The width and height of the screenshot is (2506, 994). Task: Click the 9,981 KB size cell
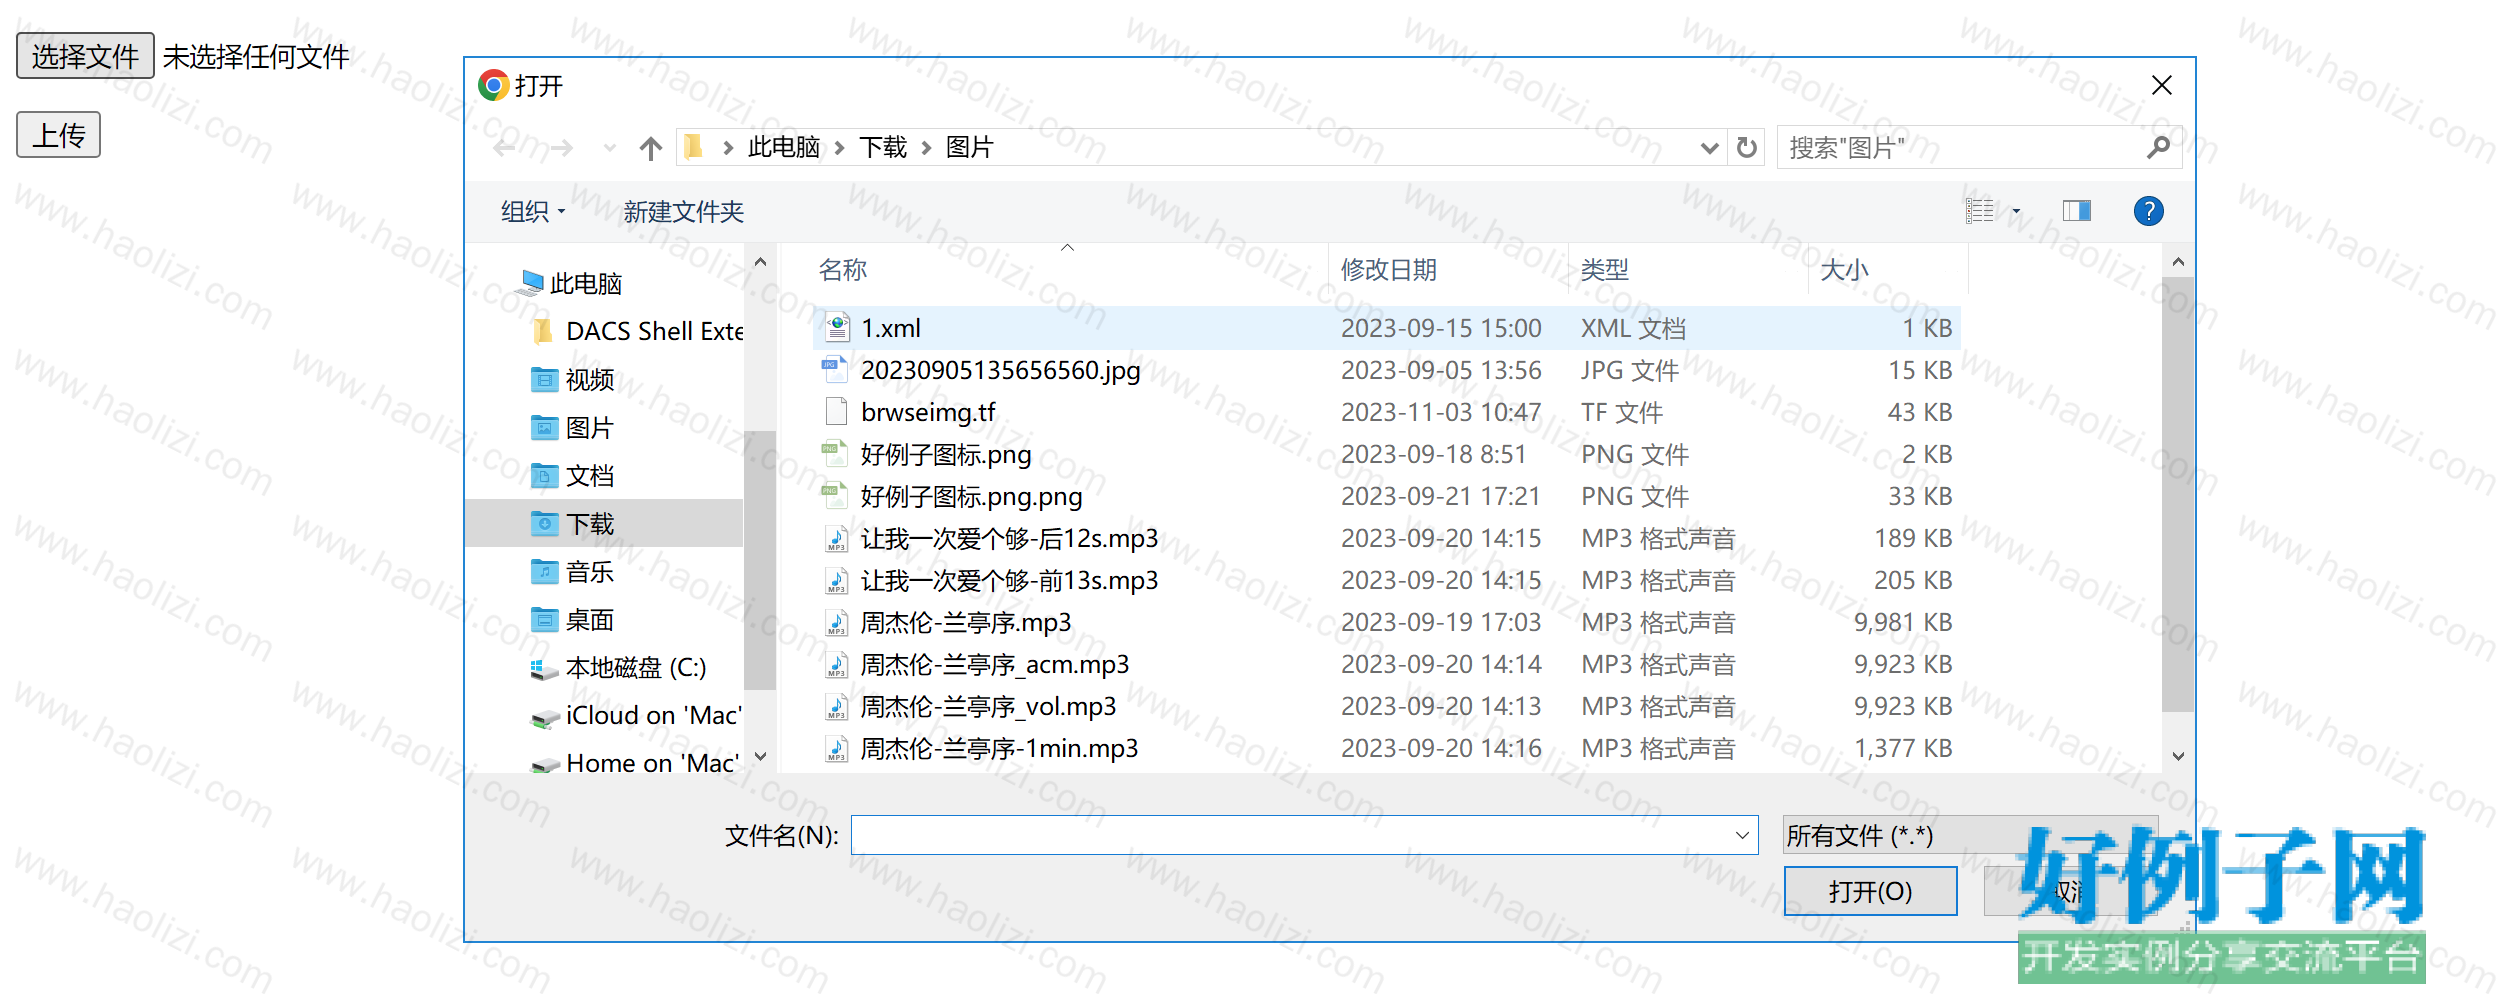coord(1903,622)
